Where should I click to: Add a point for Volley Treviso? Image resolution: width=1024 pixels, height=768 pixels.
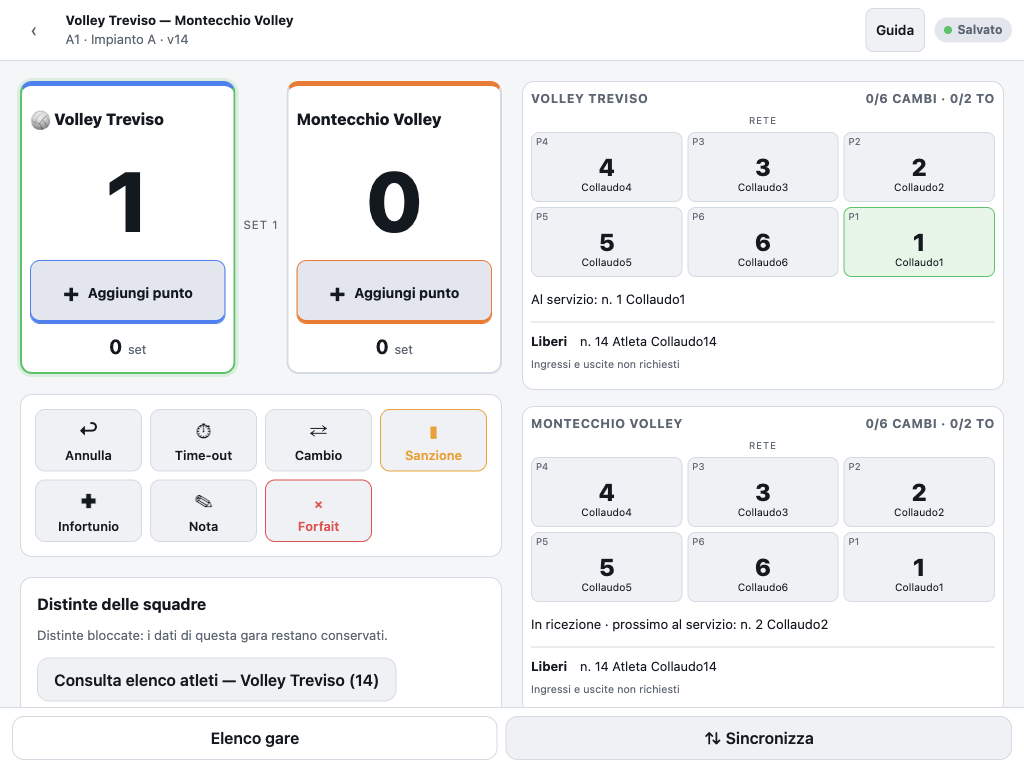[128, 293]
